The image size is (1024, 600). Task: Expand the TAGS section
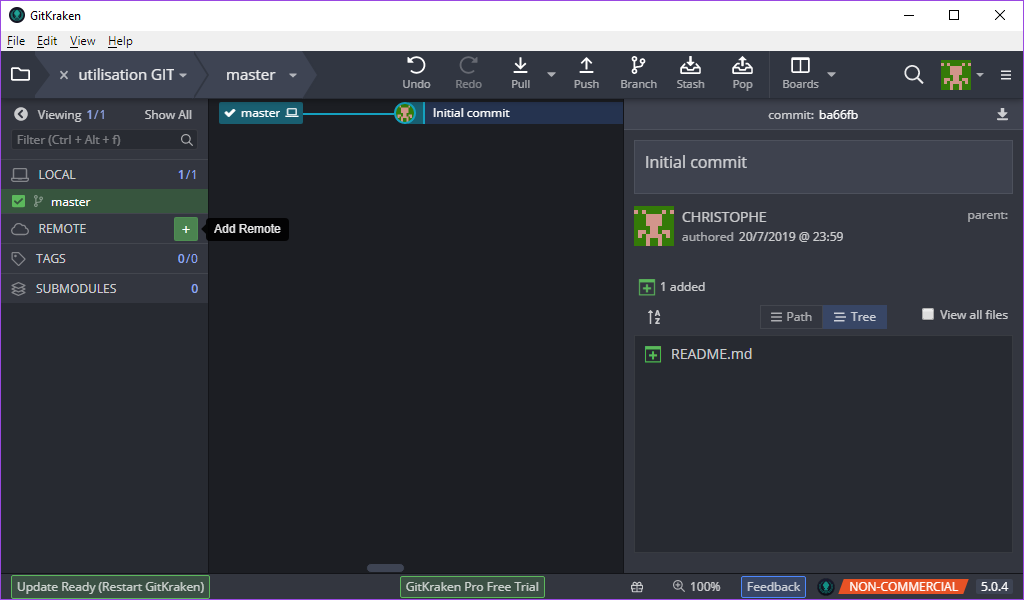104,259
